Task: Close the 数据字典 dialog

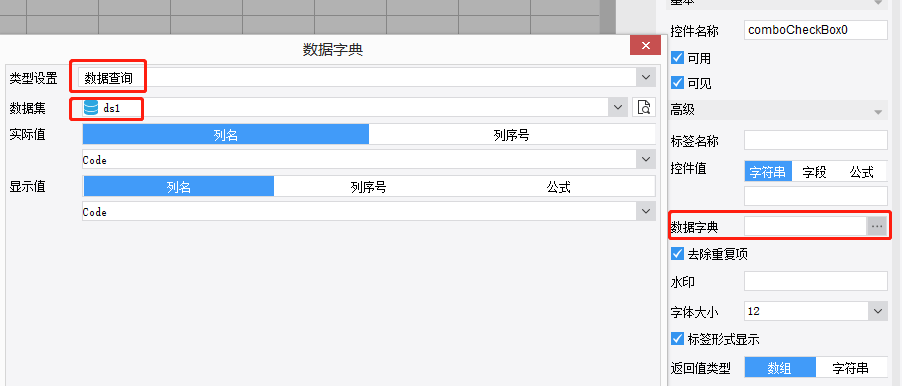Action: (645, 45)
